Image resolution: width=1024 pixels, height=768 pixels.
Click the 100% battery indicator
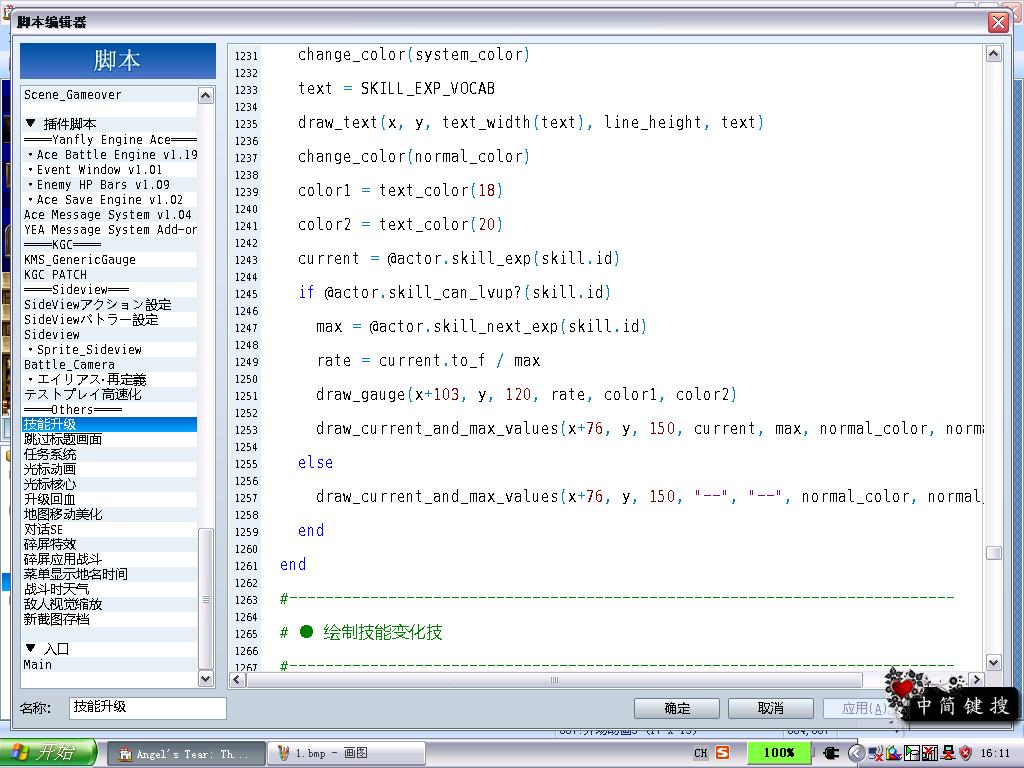(779, 752)
